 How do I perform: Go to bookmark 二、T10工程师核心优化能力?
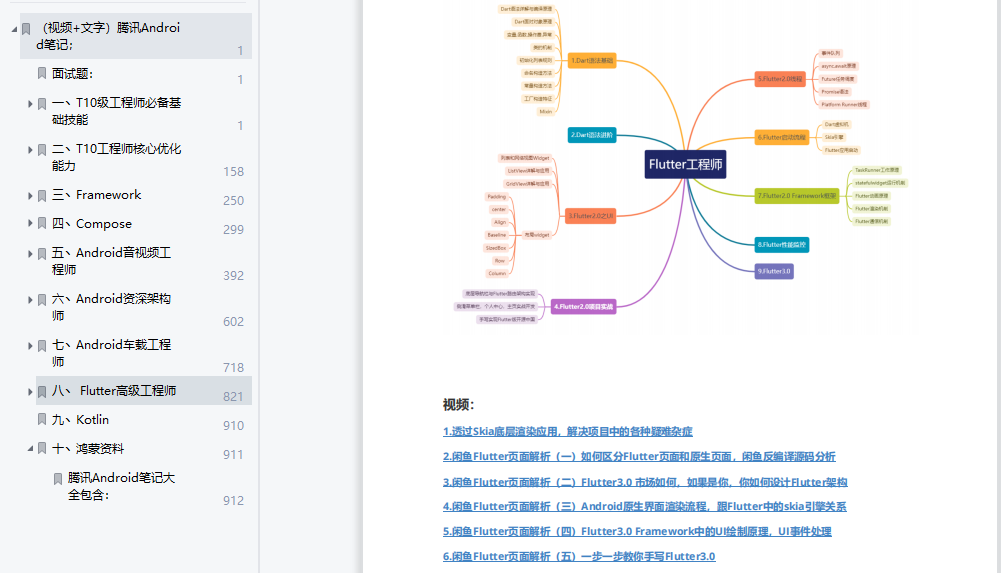click(116, 157)
